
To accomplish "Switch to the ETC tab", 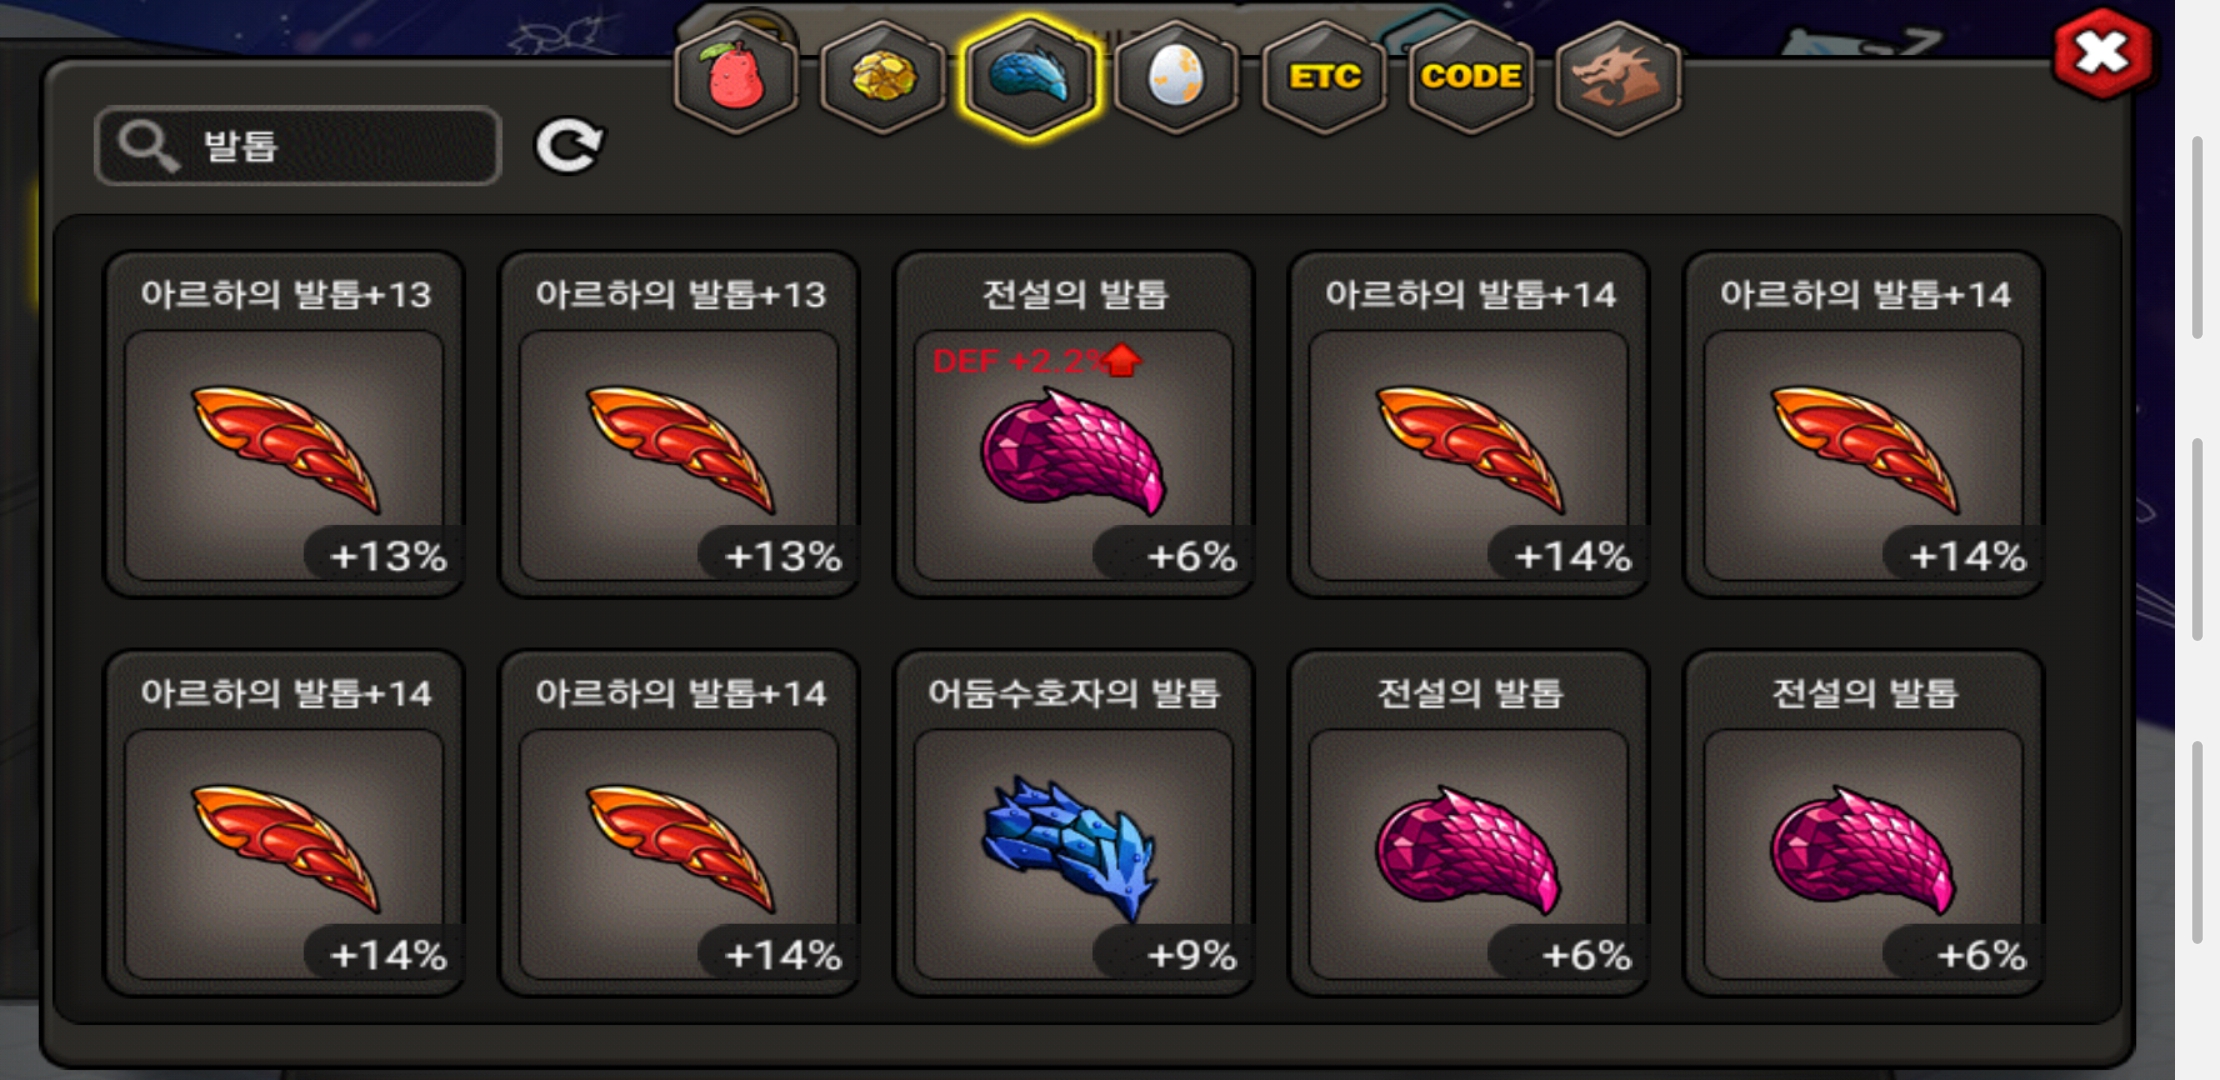I will point(1324,78).
